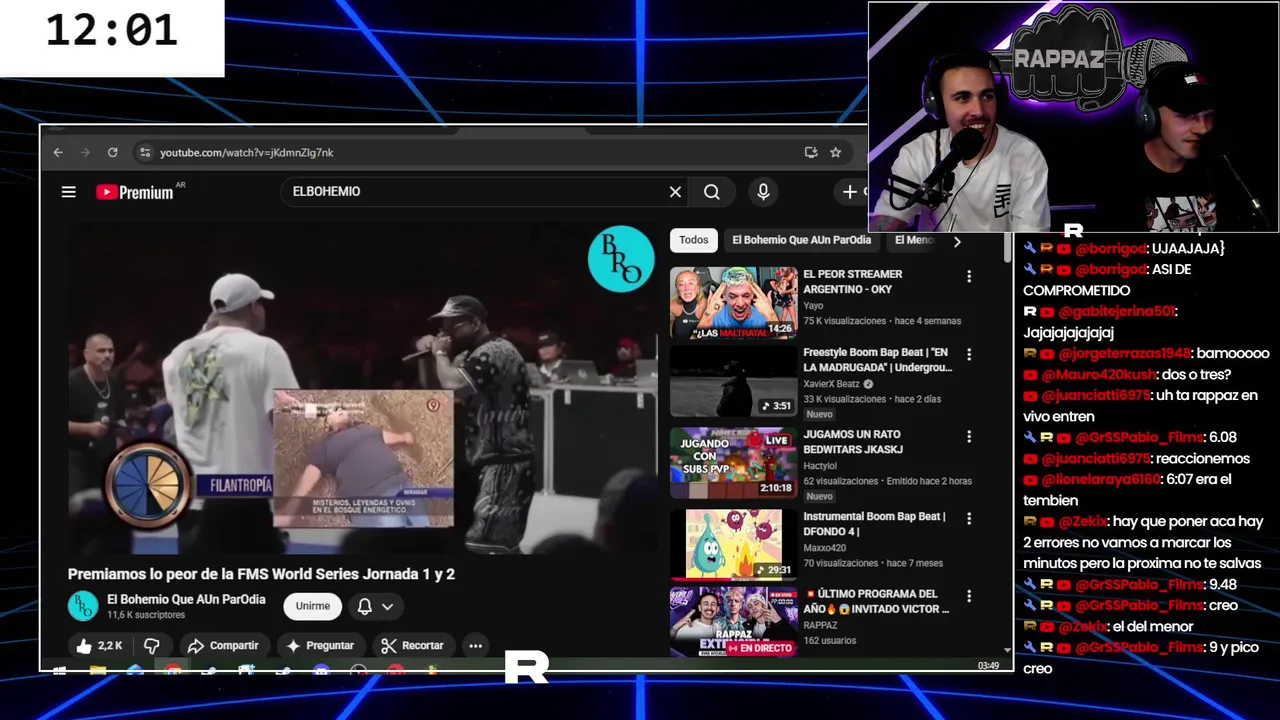
Task: Click the video player to pause
Action: click(364, 388)
